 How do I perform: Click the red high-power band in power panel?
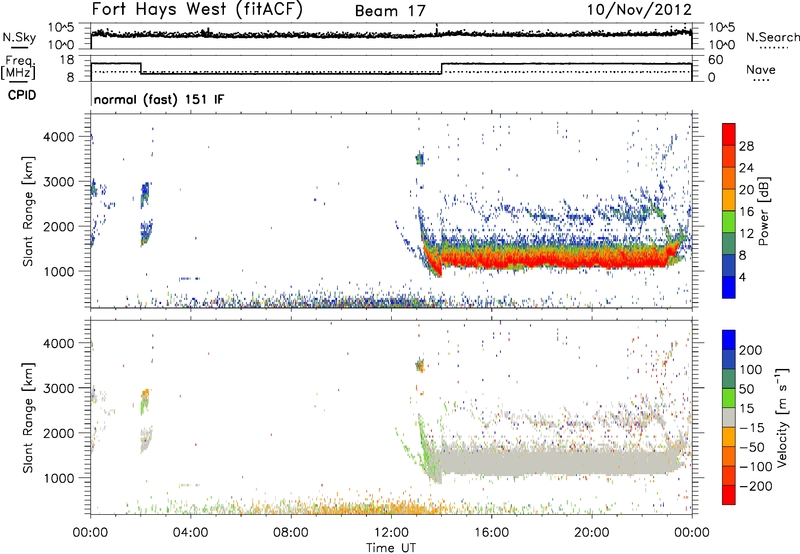[556, 259]
